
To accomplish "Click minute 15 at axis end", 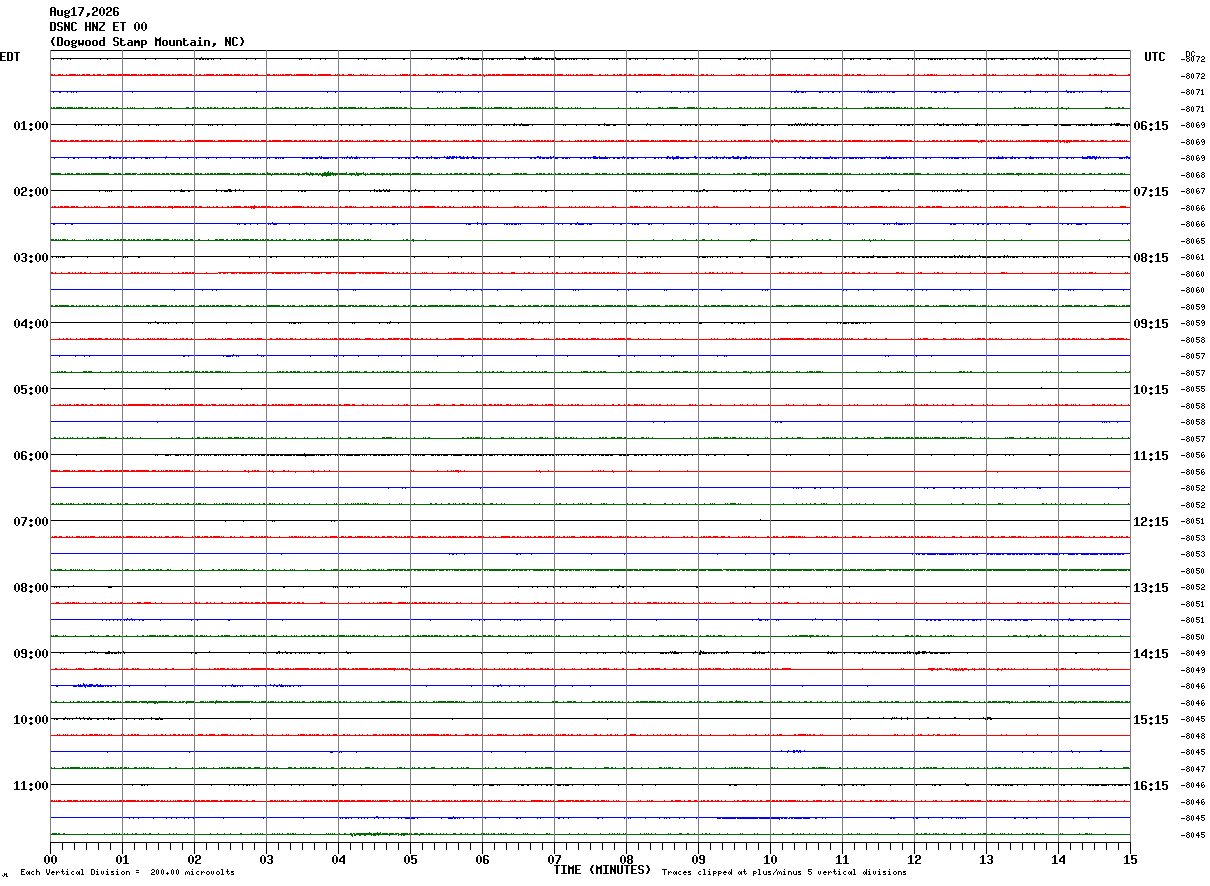I will [x=1130, y=860].
